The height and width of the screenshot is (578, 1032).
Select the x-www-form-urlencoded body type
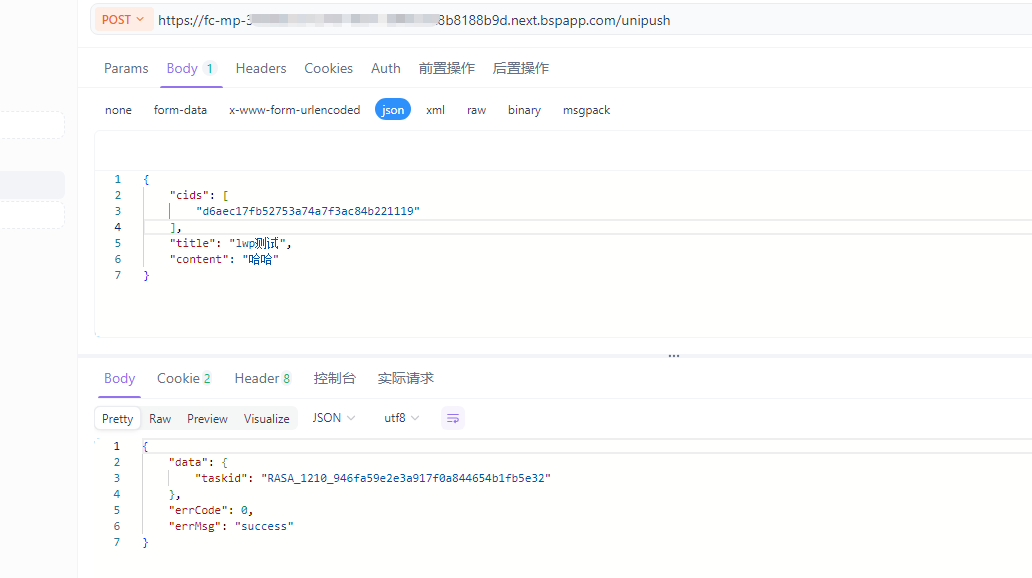(x=294, y=110)
